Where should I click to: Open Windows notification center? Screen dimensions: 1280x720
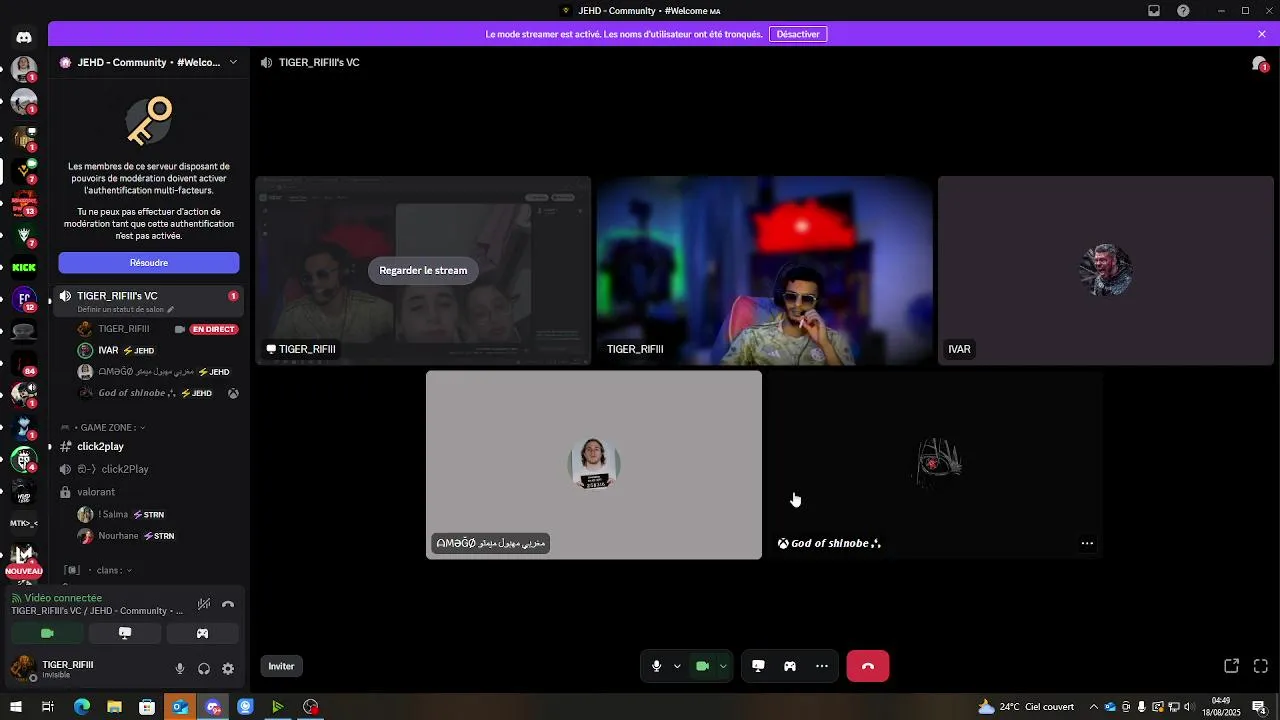1259,707
